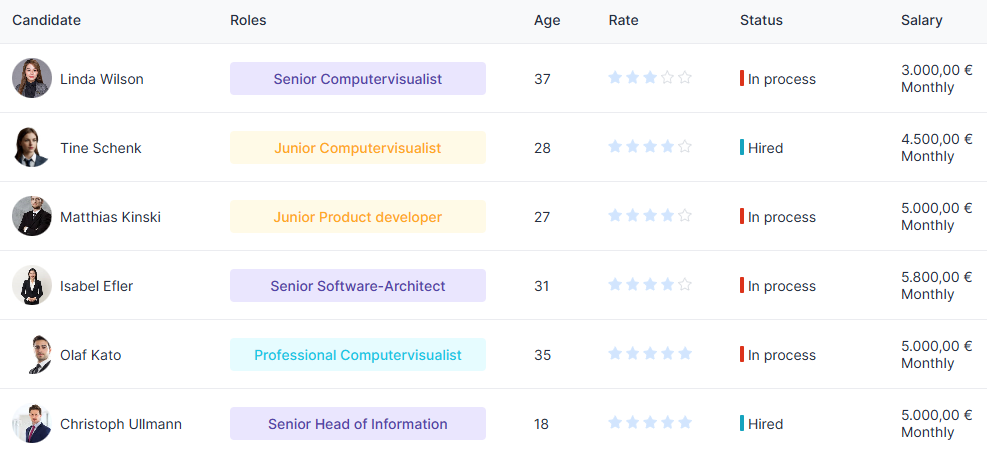Click Isabel Efler's fourth rating star

[x=667, y=285]
